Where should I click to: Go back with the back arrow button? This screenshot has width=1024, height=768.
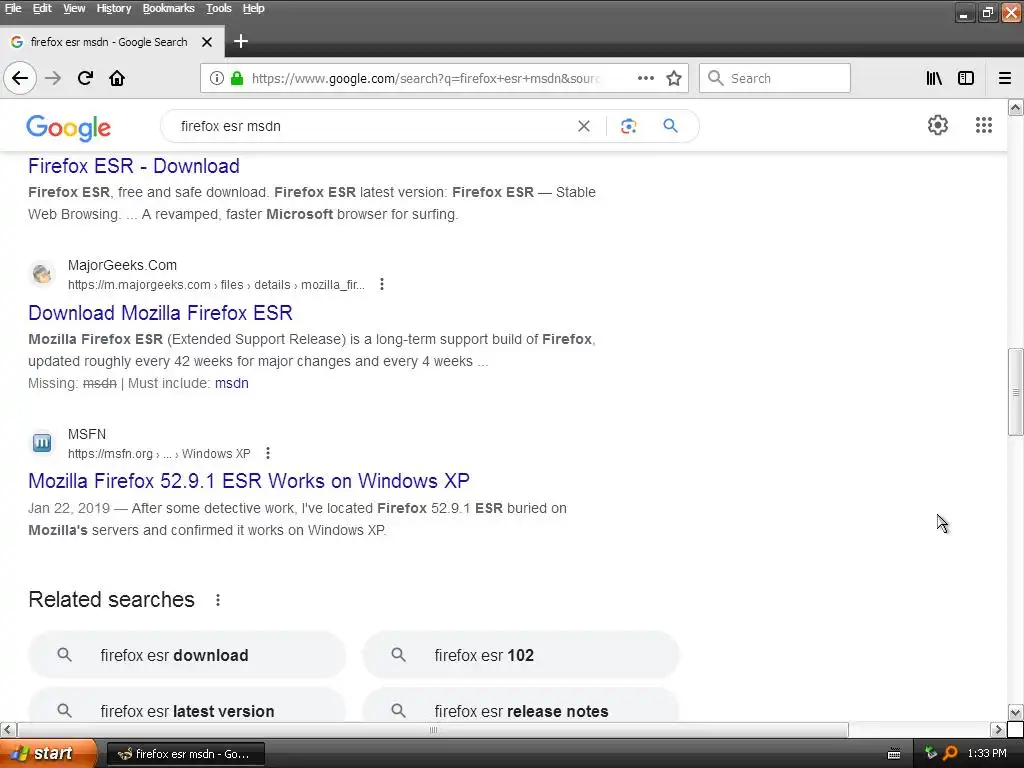pyautogui.click(x=20, y=78)
